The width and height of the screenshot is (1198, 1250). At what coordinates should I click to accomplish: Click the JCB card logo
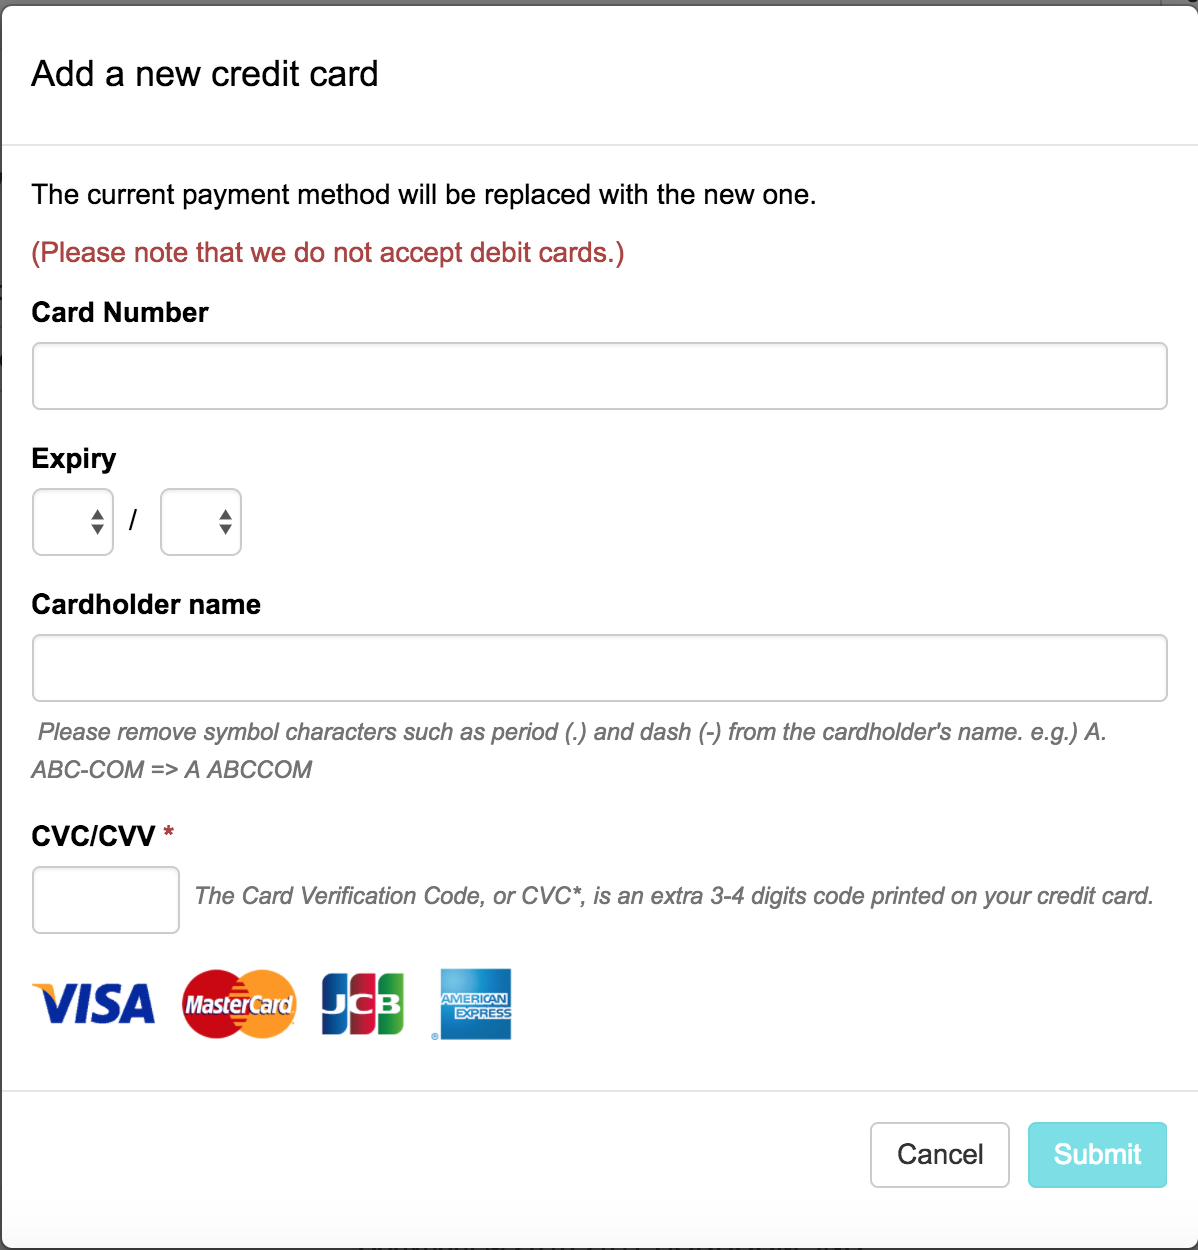point(362,1004)
